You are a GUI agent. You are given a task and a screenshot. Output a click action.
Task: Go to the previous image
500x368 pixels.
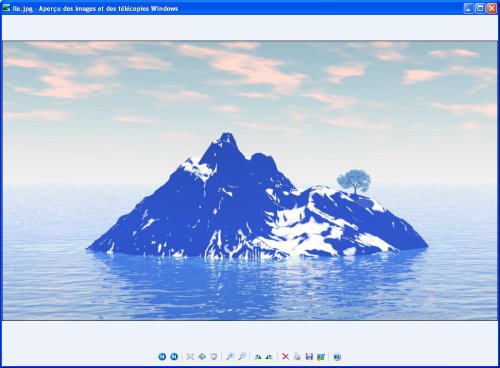[x=162, y=357]
